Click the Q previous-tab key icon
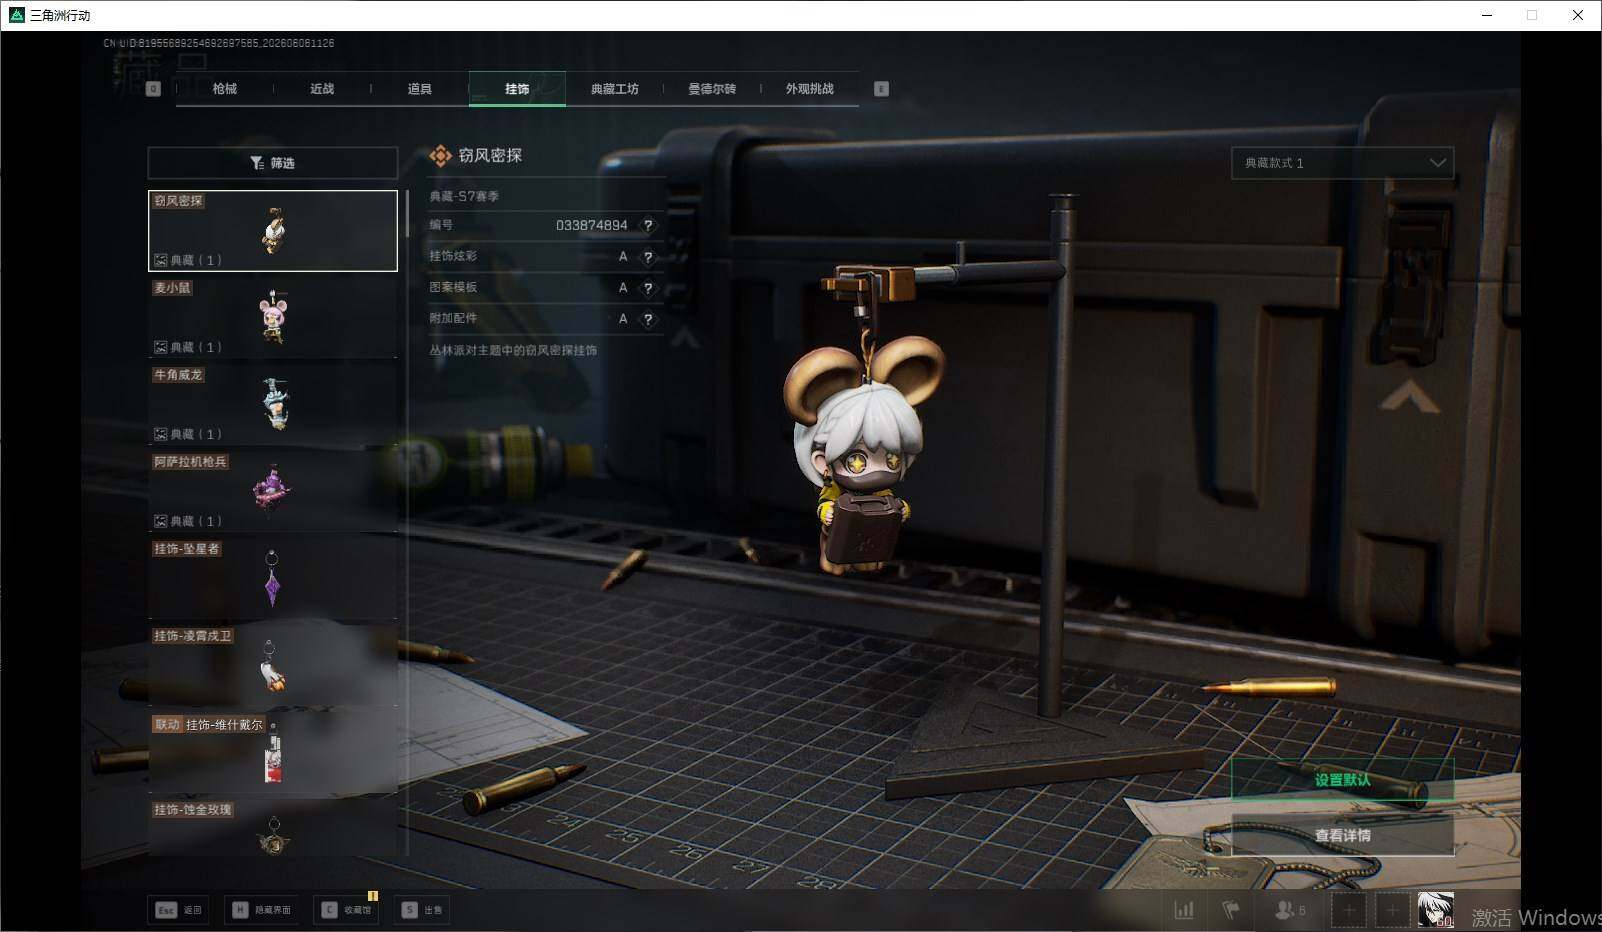 tap(153, 89)
